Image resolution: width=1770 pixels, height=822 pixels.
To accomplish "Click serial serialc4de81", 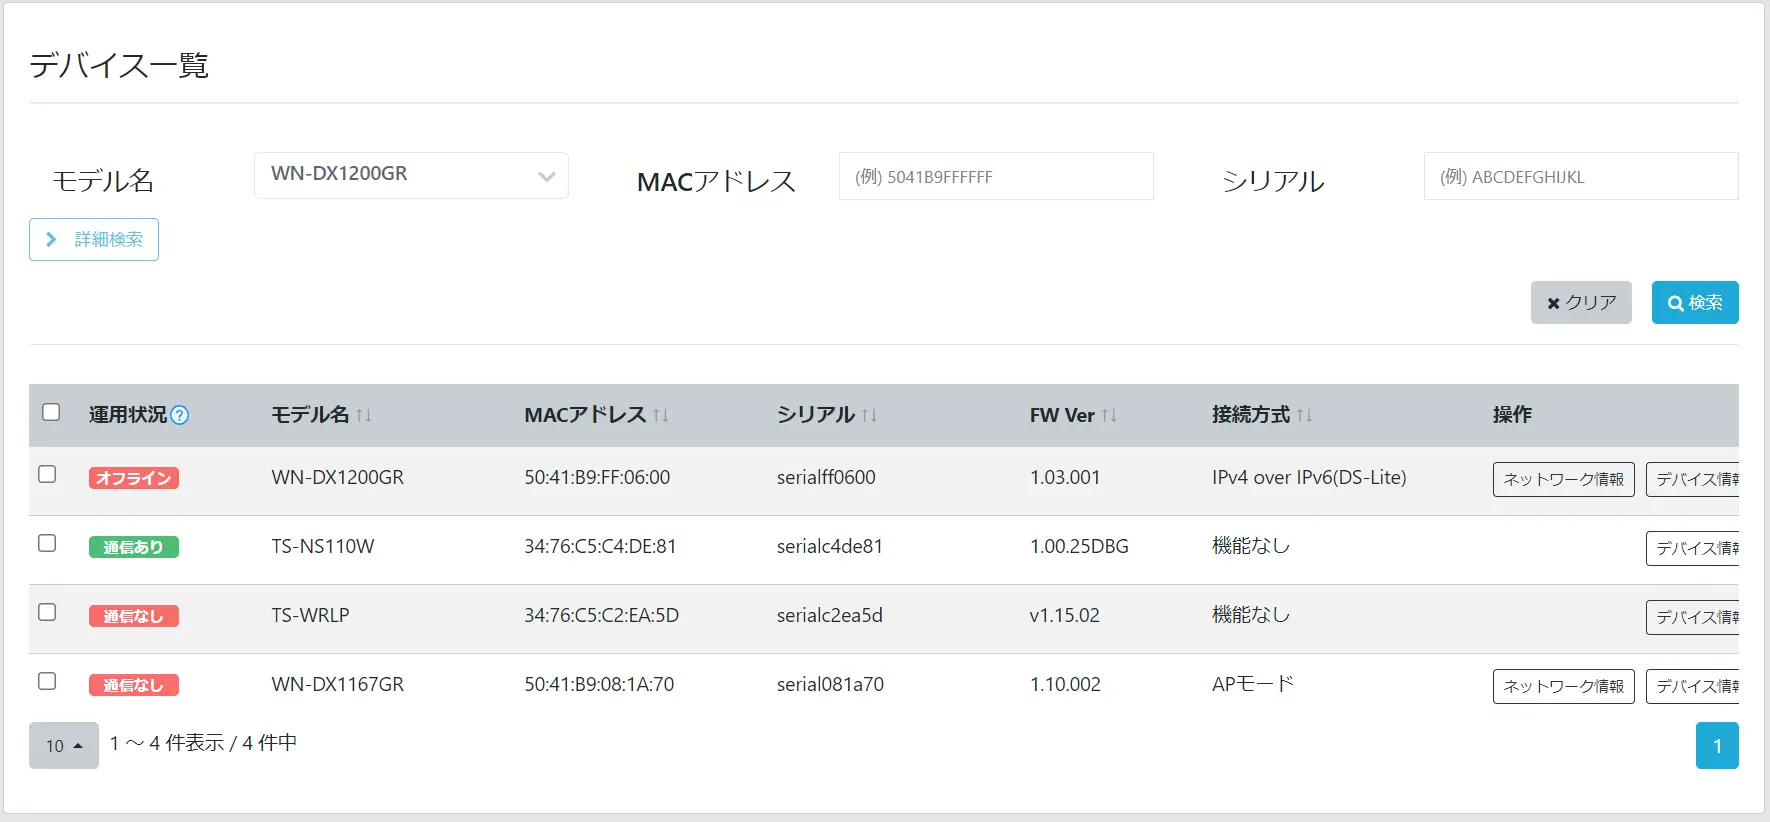I will pyautogui.click(x=830, y=546).
